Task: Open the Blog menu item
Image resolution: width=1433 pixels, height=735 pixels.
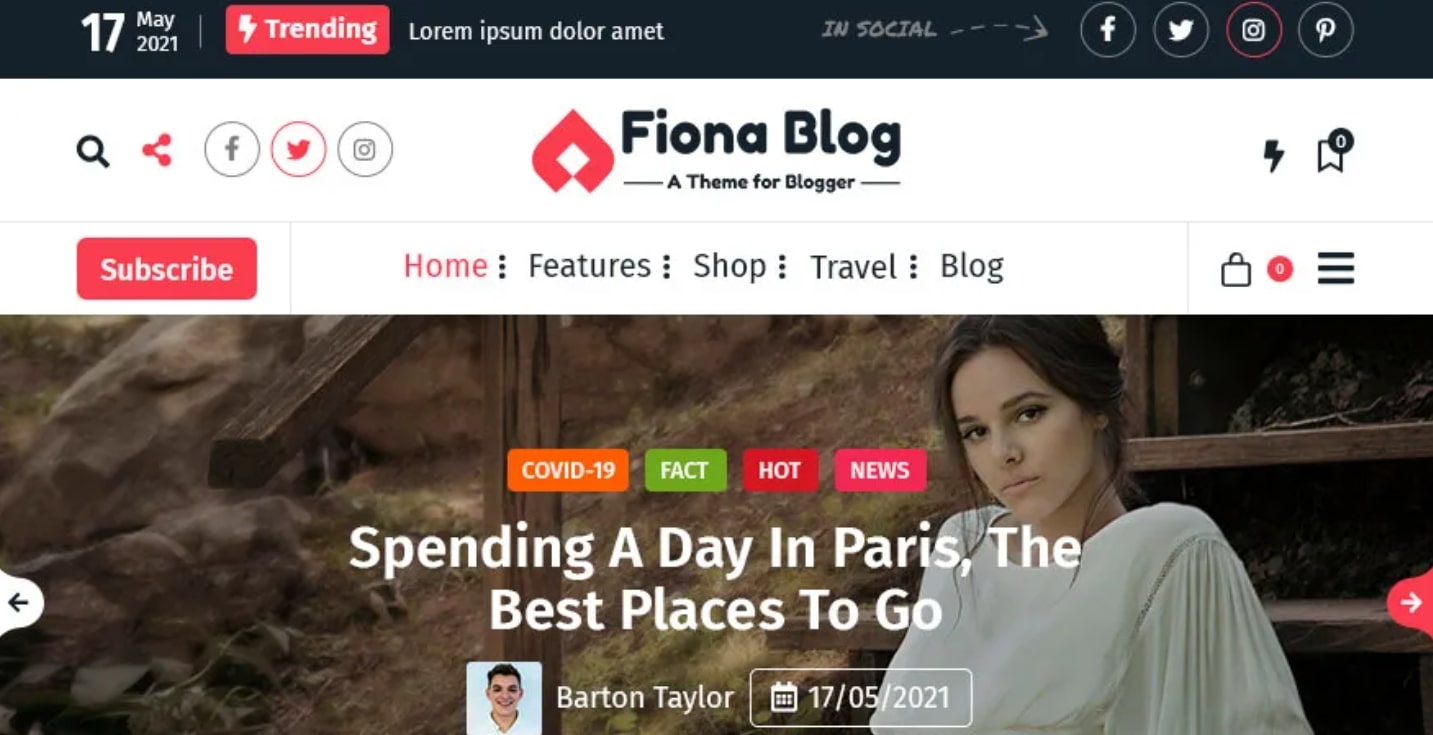Action: (x=971, y=267)
